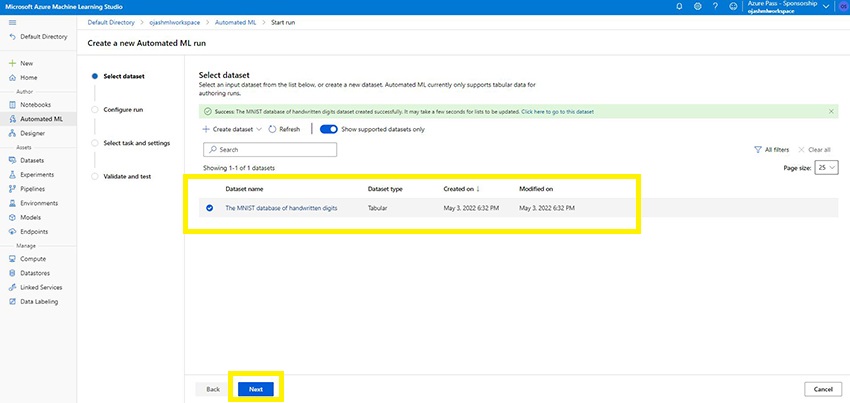
Task: Click into the dataset Search field
Action: click(269, 150)
